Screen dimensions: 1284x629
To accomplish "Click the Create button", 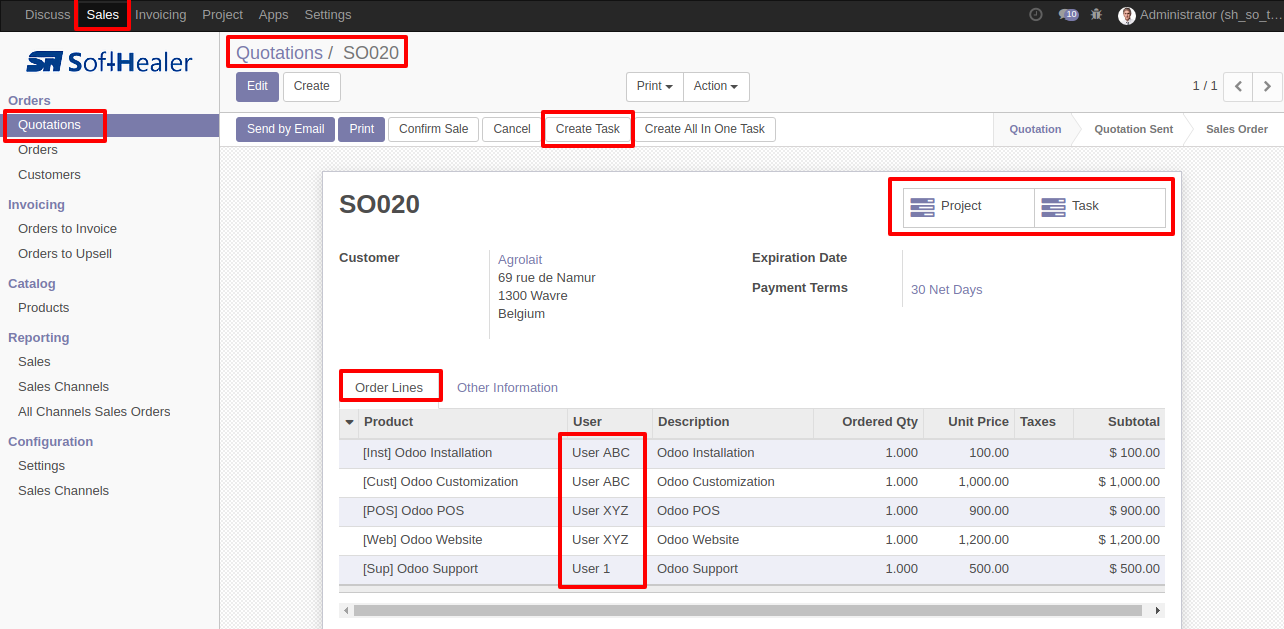I will pos(312,87).
